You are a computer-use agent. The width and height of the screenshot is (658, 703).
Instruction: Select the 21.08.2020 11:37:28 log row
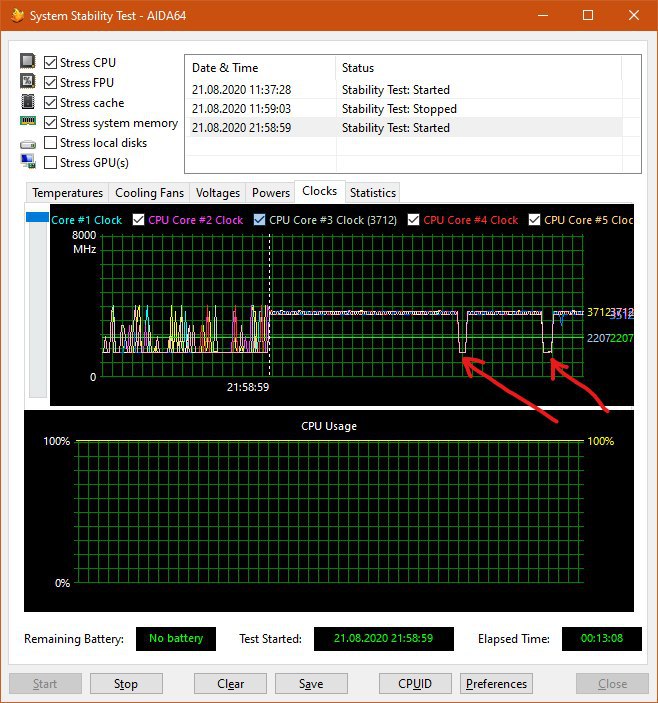click(x=406, y=90)
